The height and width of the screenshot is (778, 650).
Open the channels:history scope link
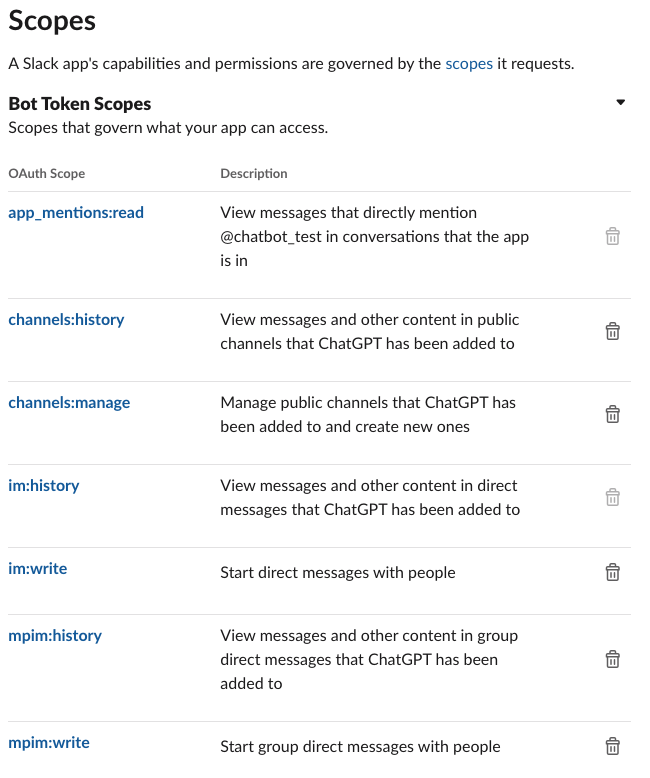66,319
